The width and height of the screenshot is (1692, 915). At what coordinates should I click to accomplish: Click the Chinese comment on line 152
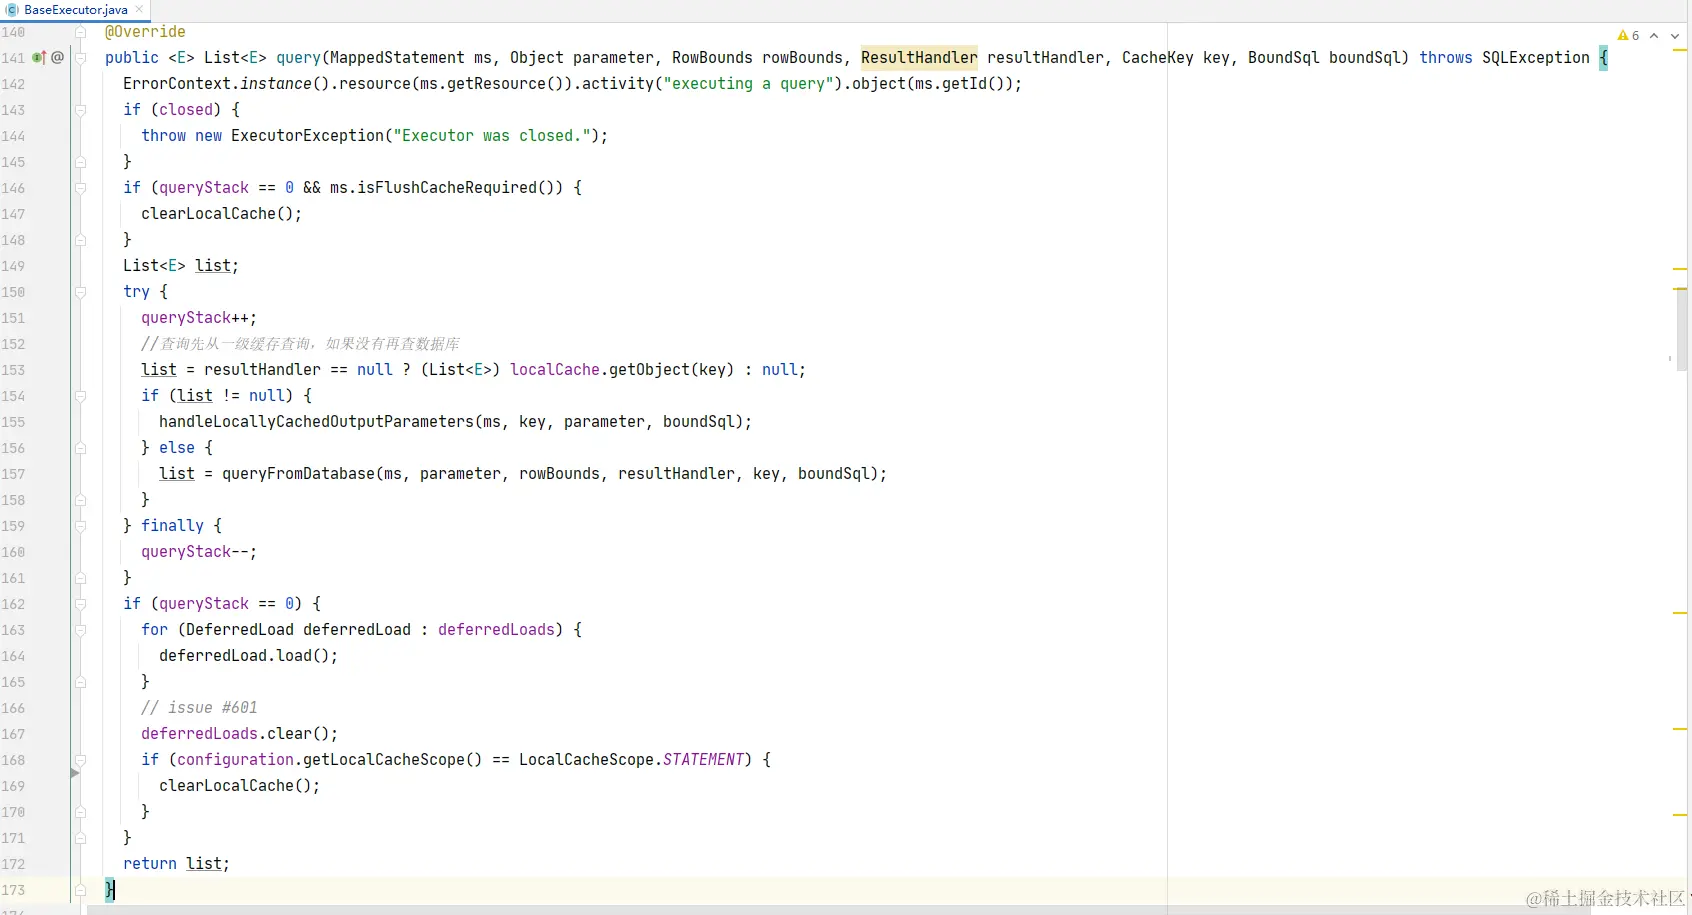pyautogui.click(x=300, y=344)
